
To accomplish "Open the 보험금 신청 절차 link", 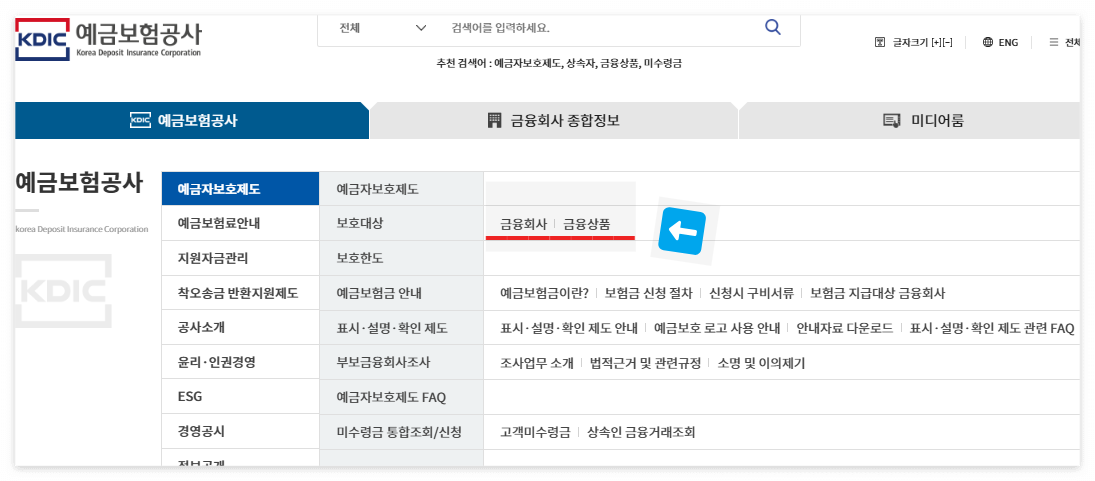I will point(649,293).
